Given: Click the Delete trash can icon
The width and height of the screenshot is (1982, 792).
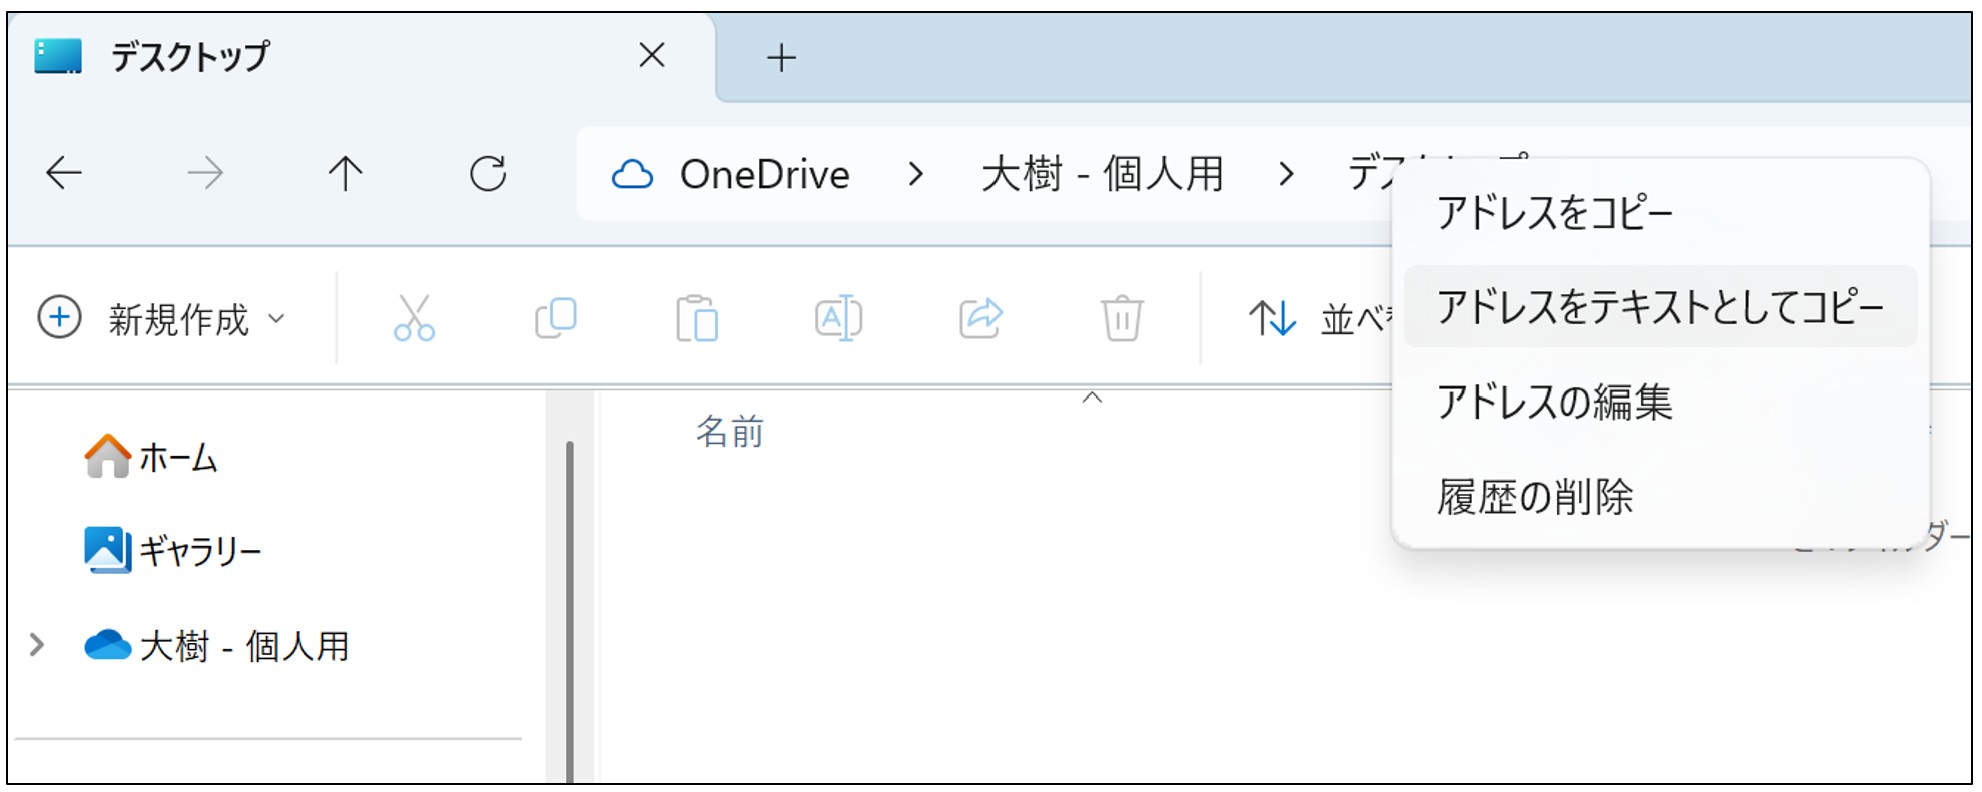Looking at the screenshot, I should pyautogui.click(x=1122, y=319).
